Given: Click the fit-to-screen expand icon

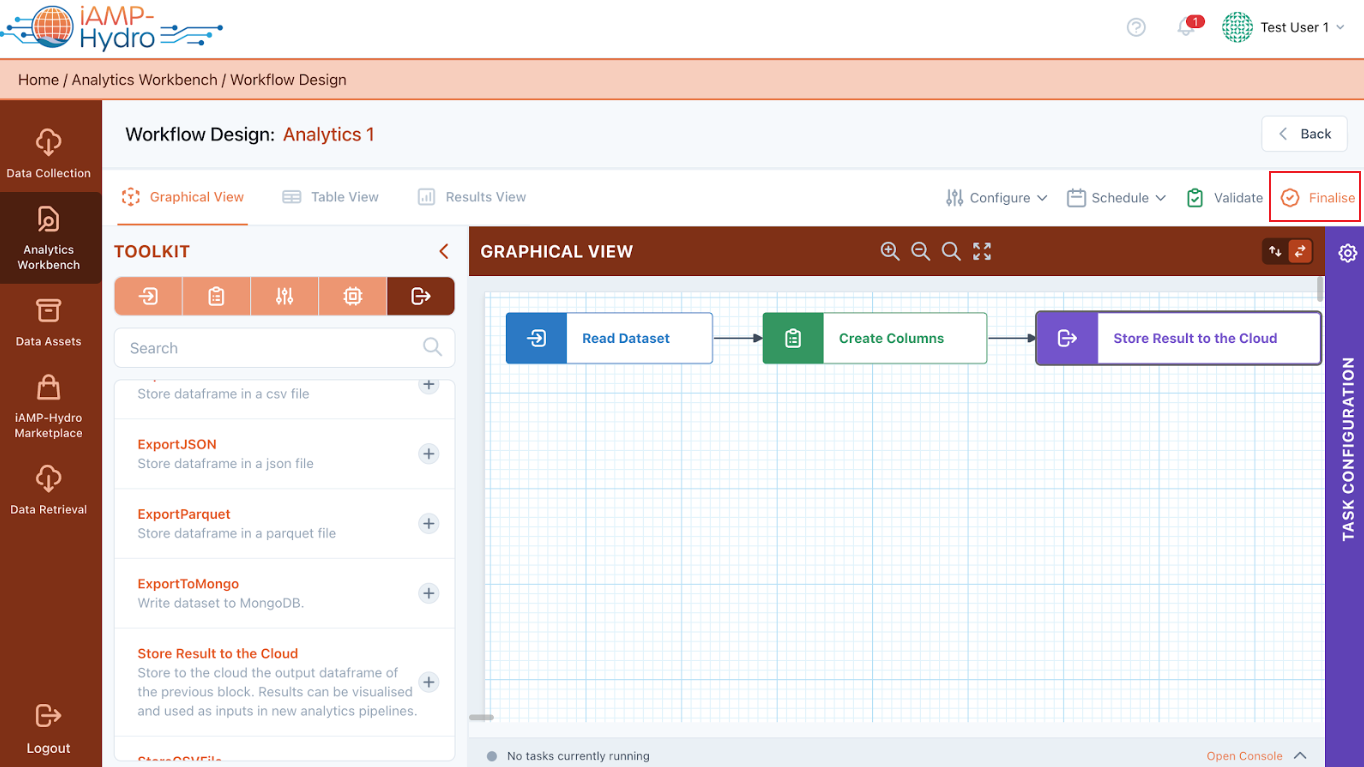Looking at the screenshot, I should point(982,251).
